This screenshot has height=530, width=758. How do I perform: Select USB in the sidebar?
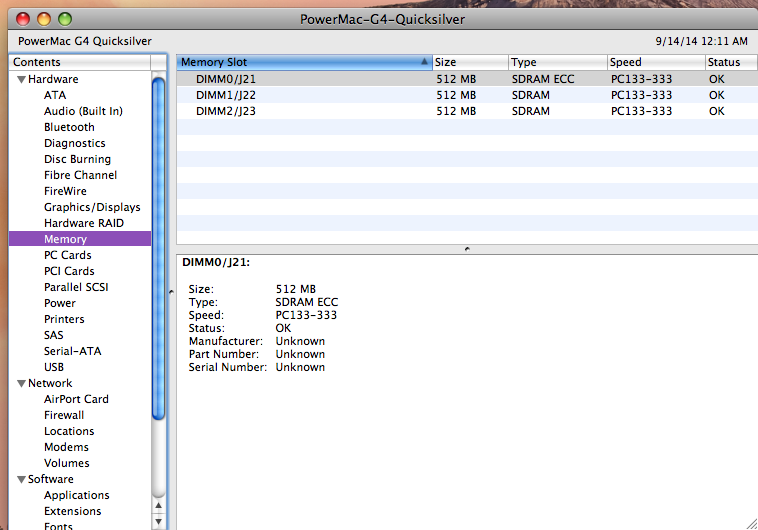(x=54, y=367)
